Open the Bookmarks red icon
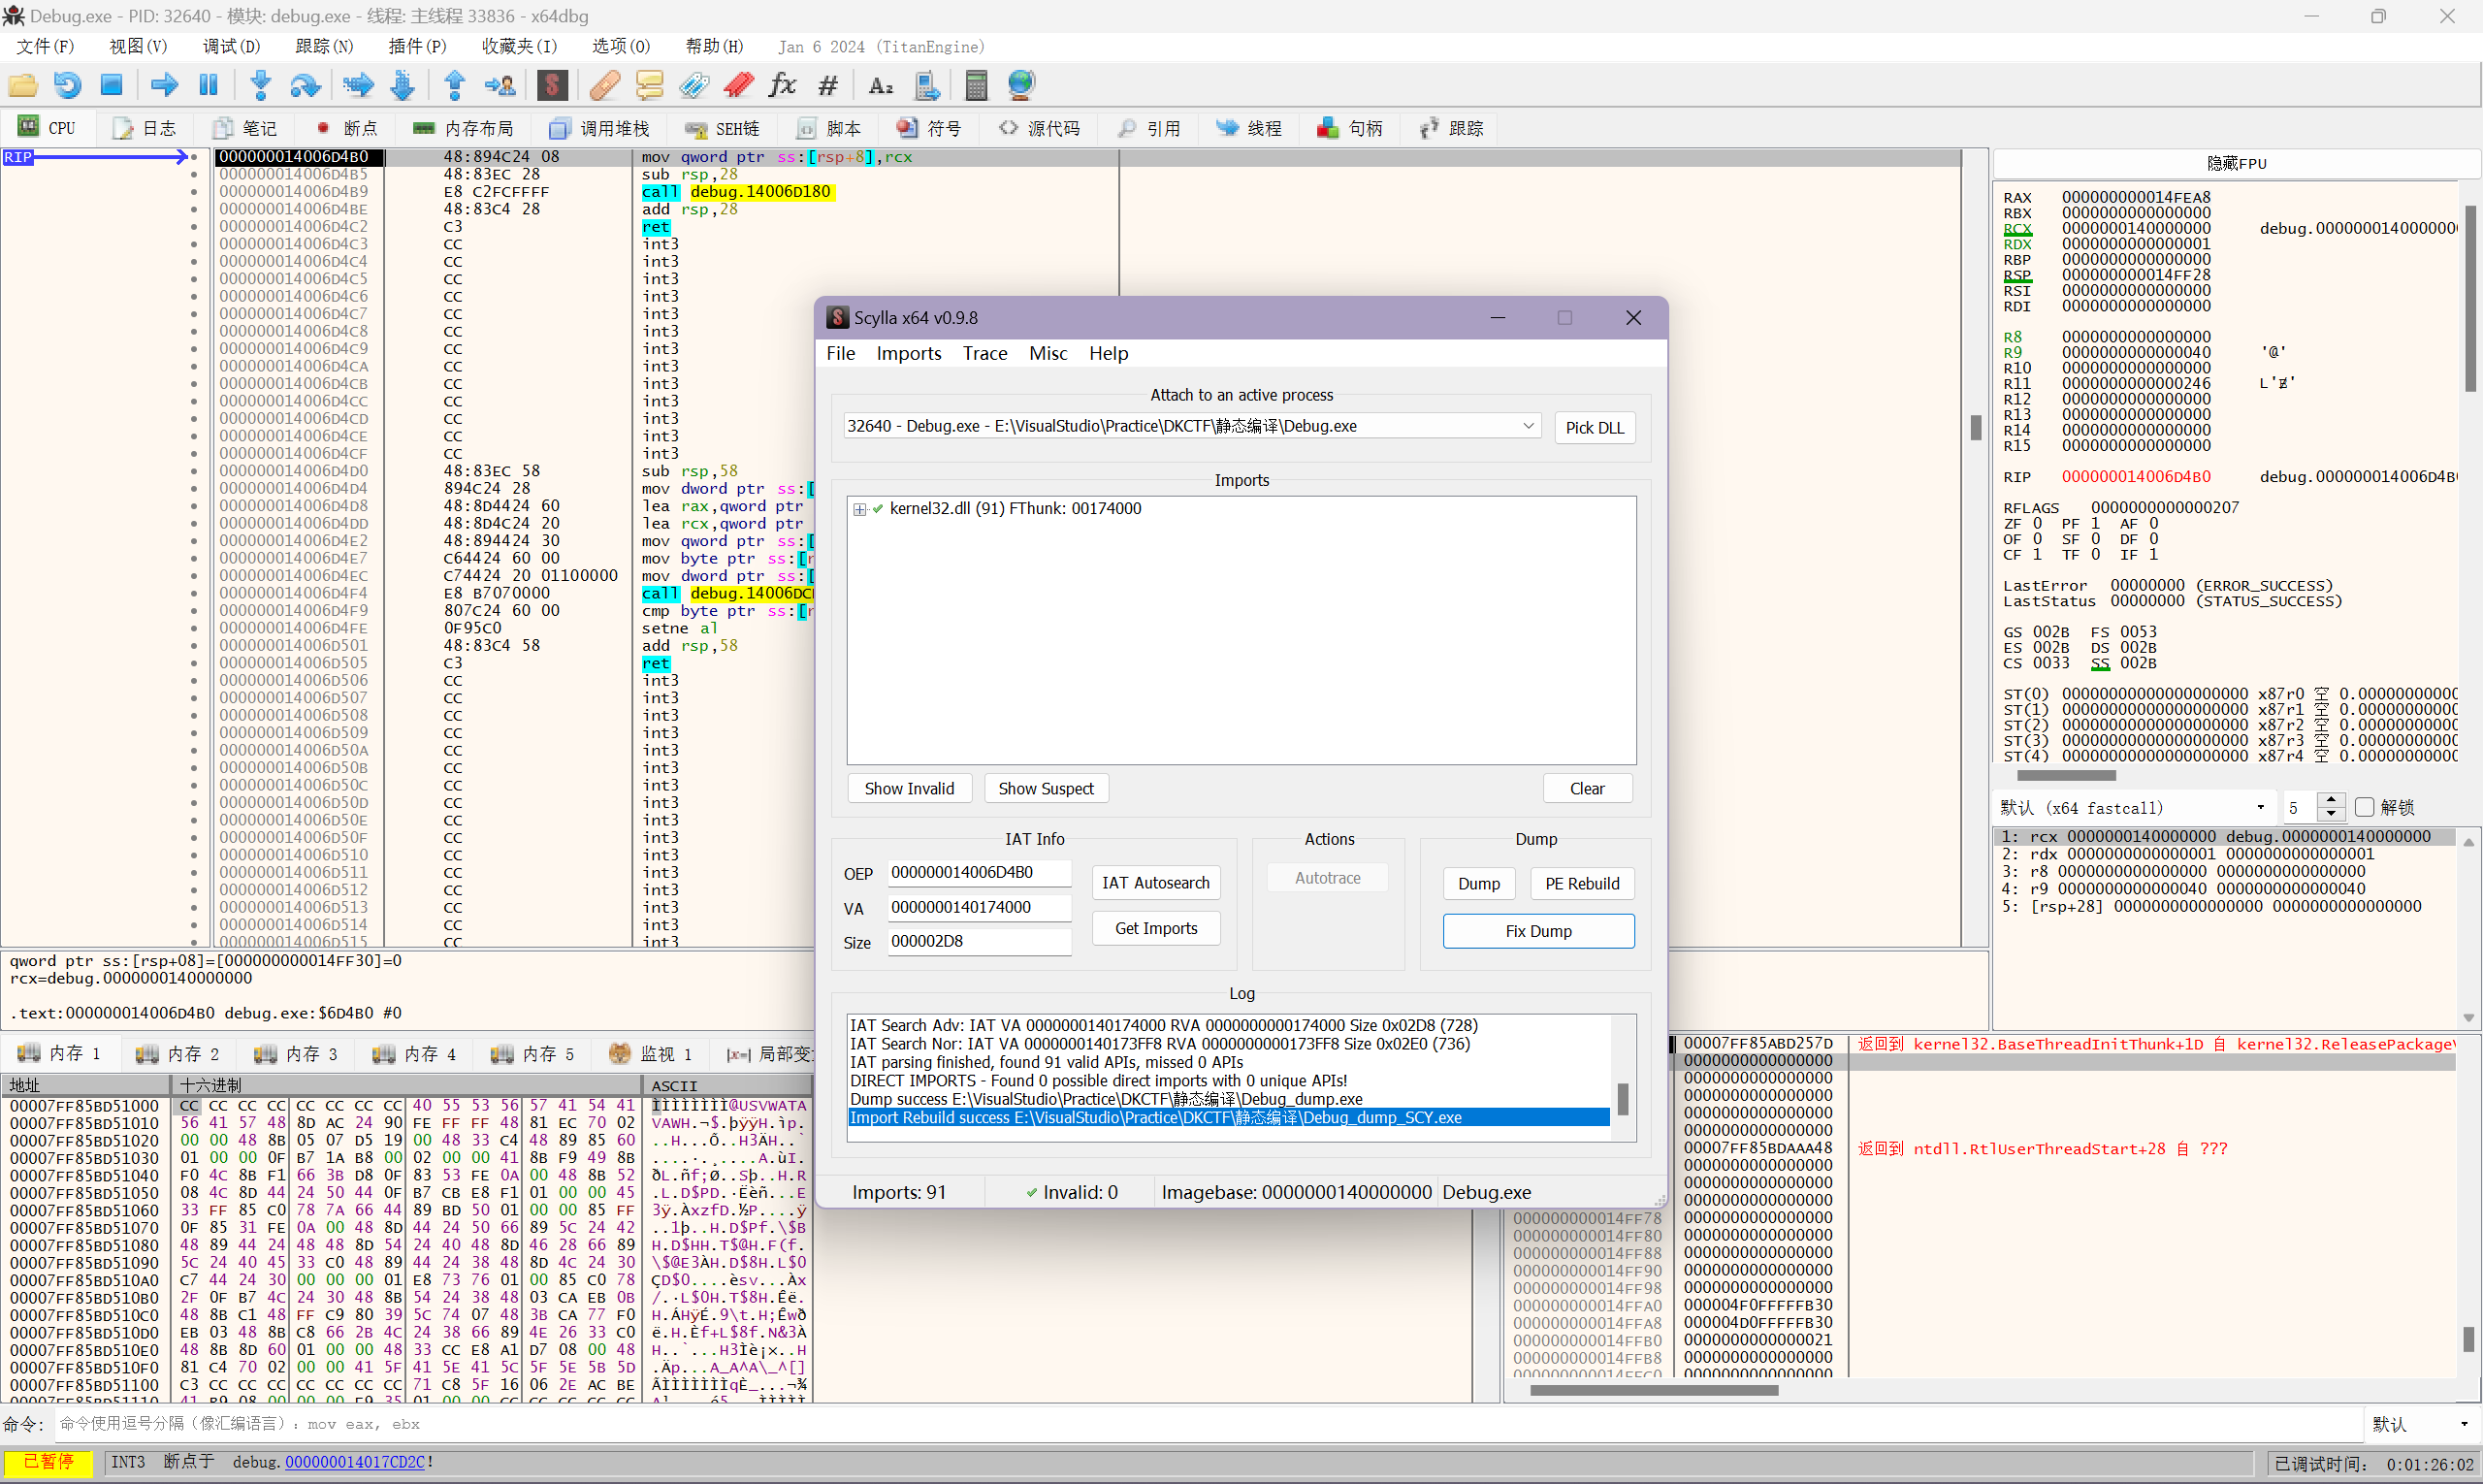Screen dimensions: 2483x1484 [739, 85]
